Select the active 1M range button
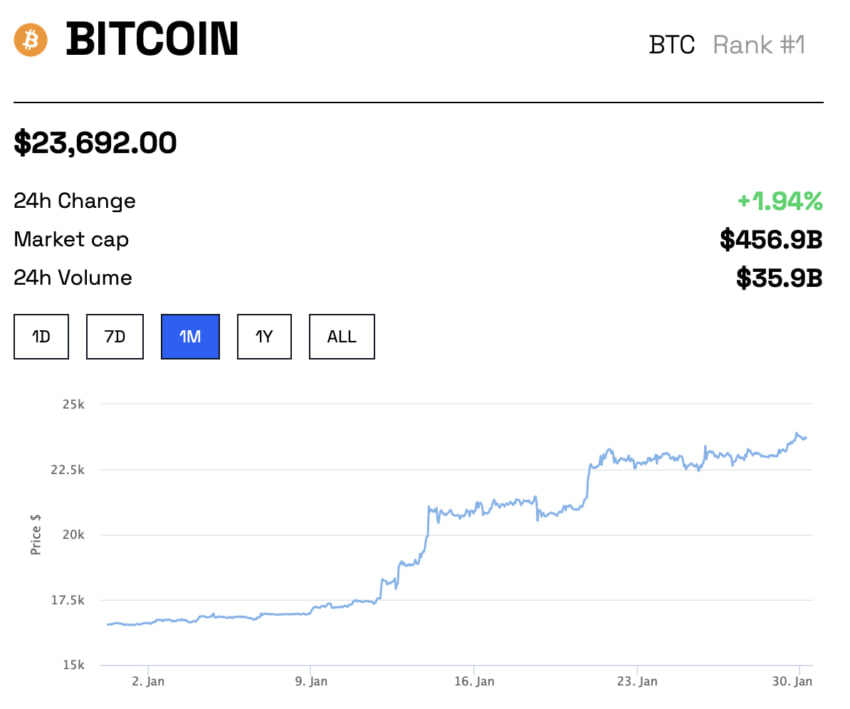850x709 pixels. point(190,337)
